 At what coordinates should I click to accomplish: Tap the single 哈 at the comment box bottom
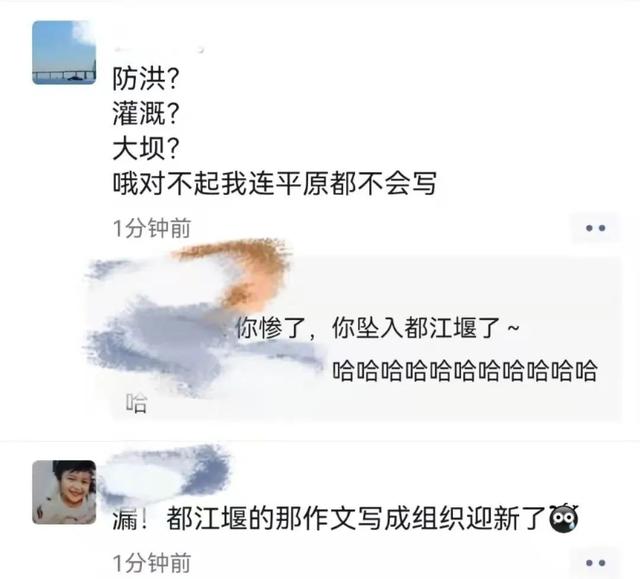point(136,403)
